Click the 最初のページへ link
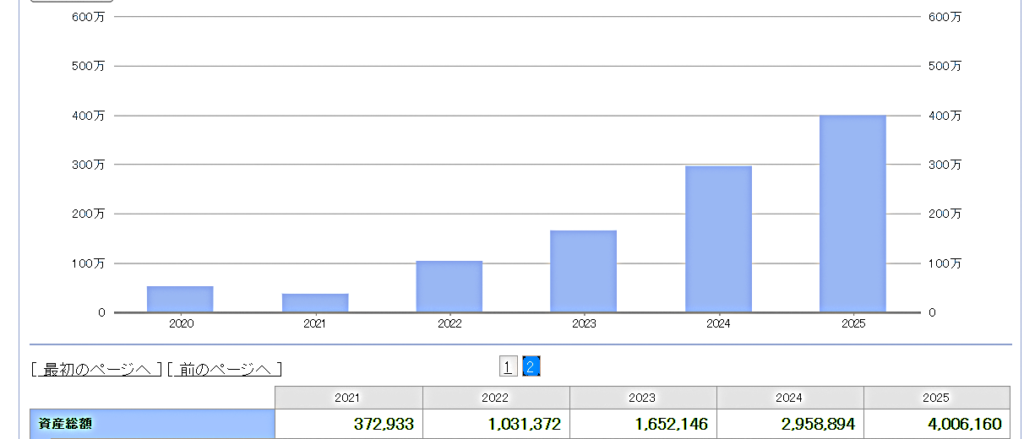1024x439 pixels. click(97, 369)
